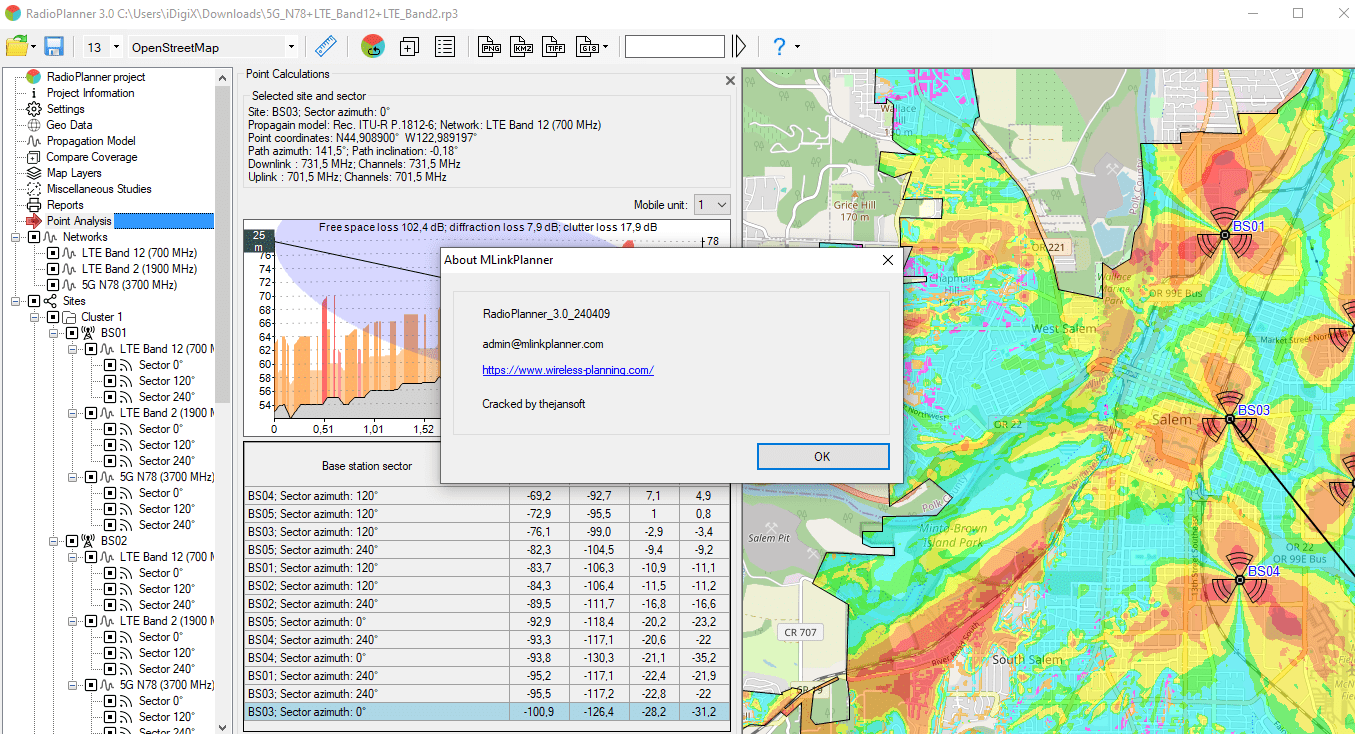Toggle Sector 0° checkbox under BS01 LTE Band 12

110,365
